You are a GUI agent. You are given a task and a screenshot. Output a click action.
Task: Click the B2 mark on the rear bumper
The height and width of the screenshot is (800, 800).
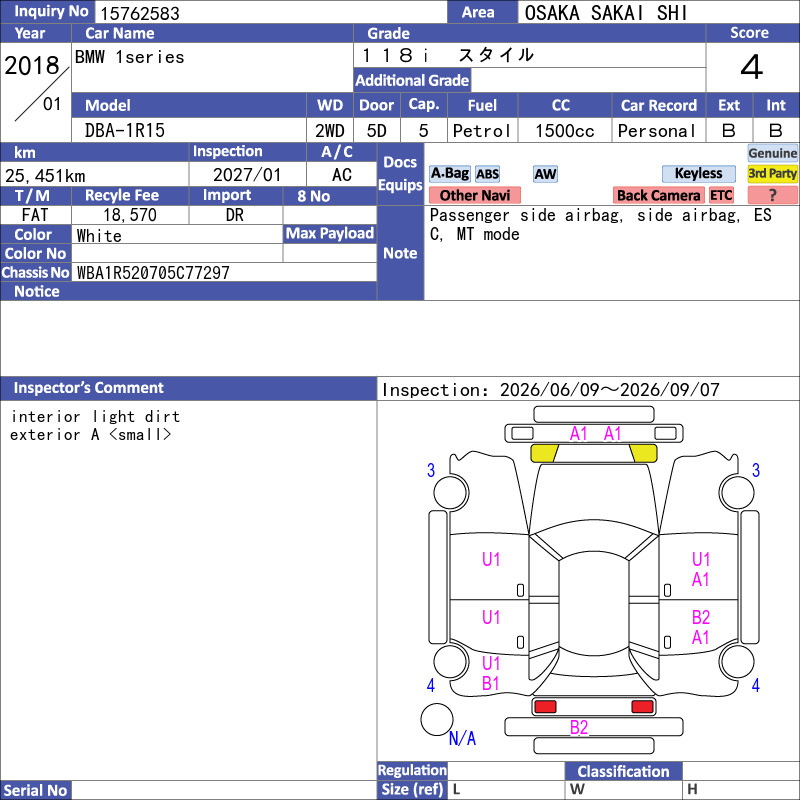(x=579, y=728)
